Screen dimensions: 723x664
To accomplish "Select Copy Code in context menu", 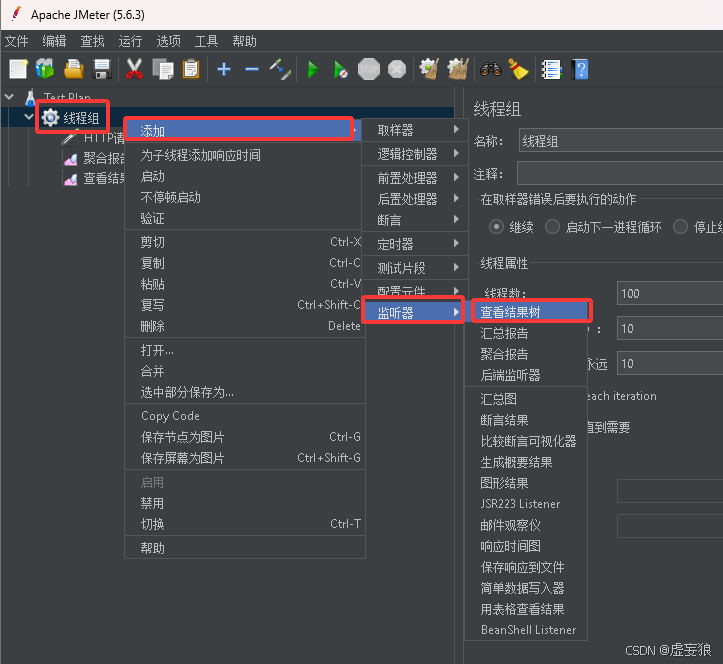I will coord(245,416).
